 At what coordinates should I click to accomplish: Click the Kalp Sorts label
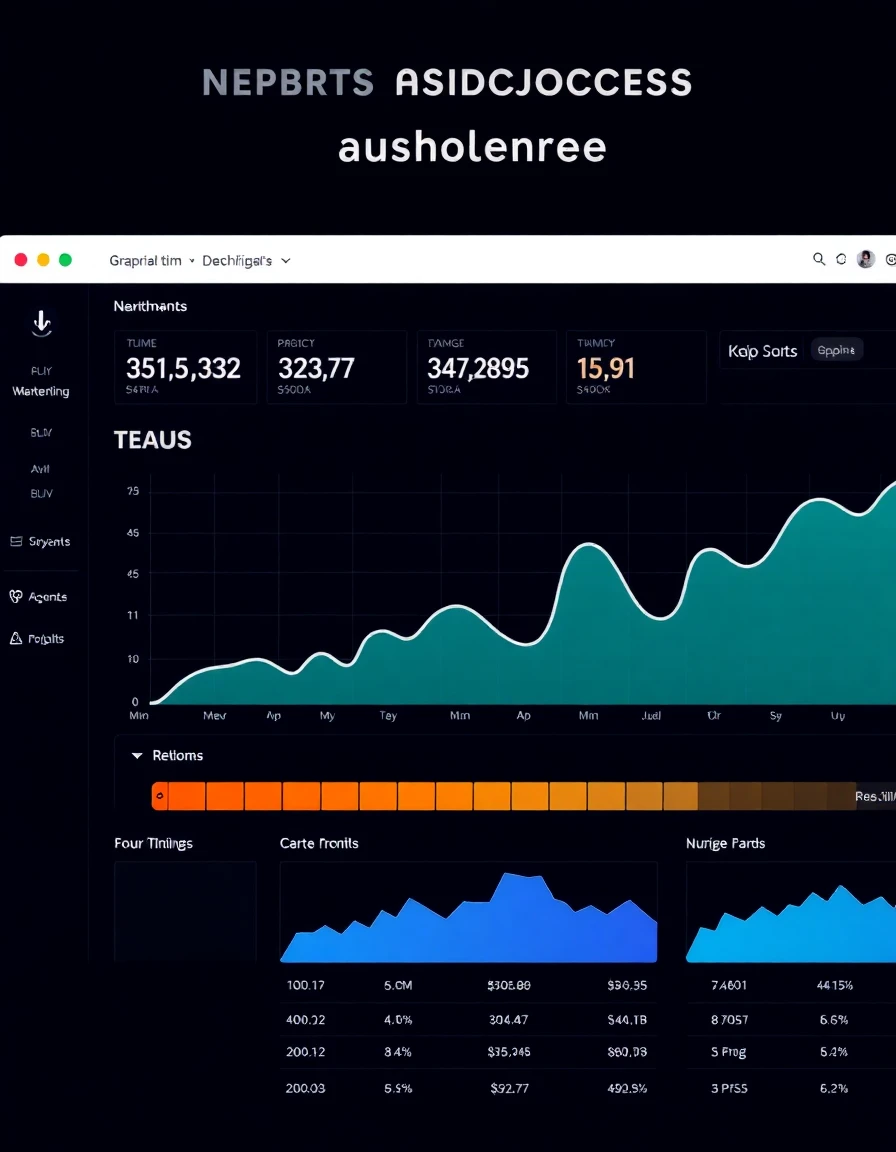tap(762, 351)
